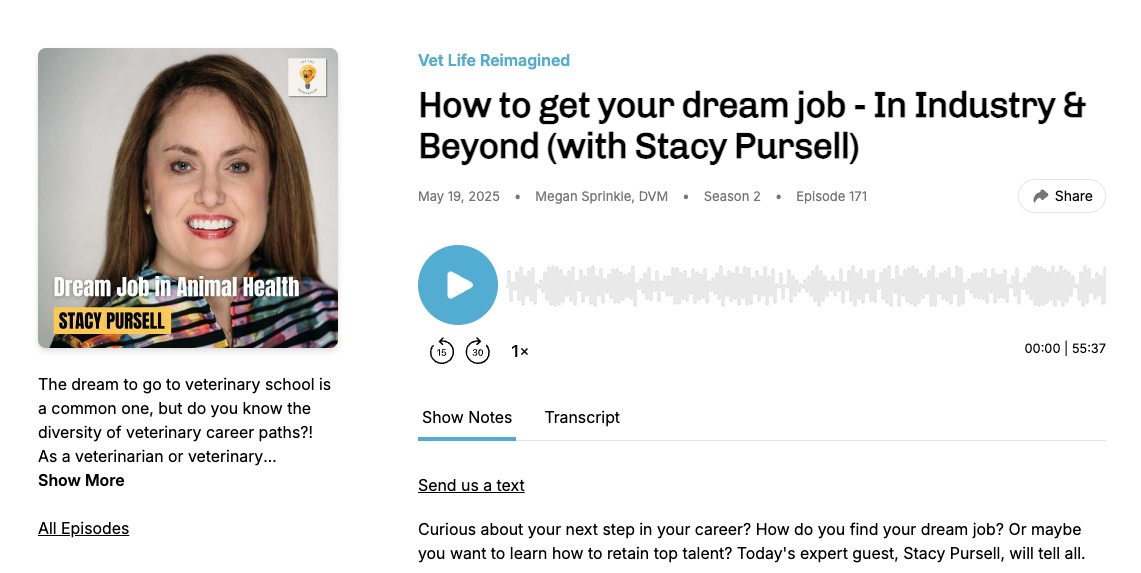
Task: Change the 1× playback speed
Action: [x=520, y=351]
